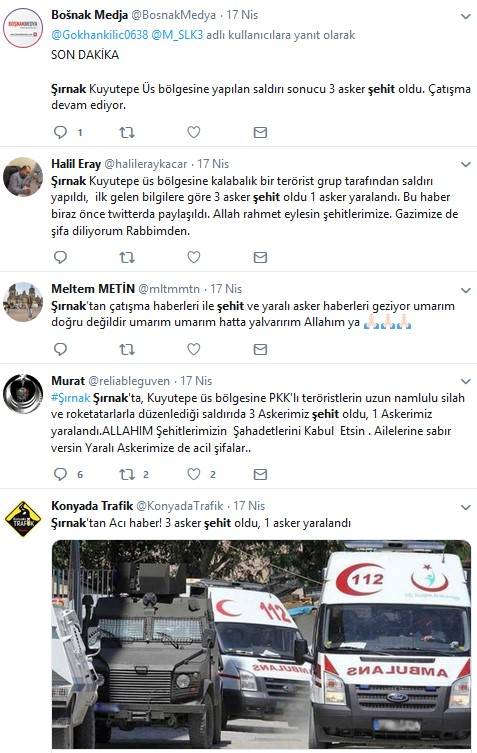Open Konyada Trafik's ambulance photo
This screenshot has height=753, width=477.
[x=261, y=644]
